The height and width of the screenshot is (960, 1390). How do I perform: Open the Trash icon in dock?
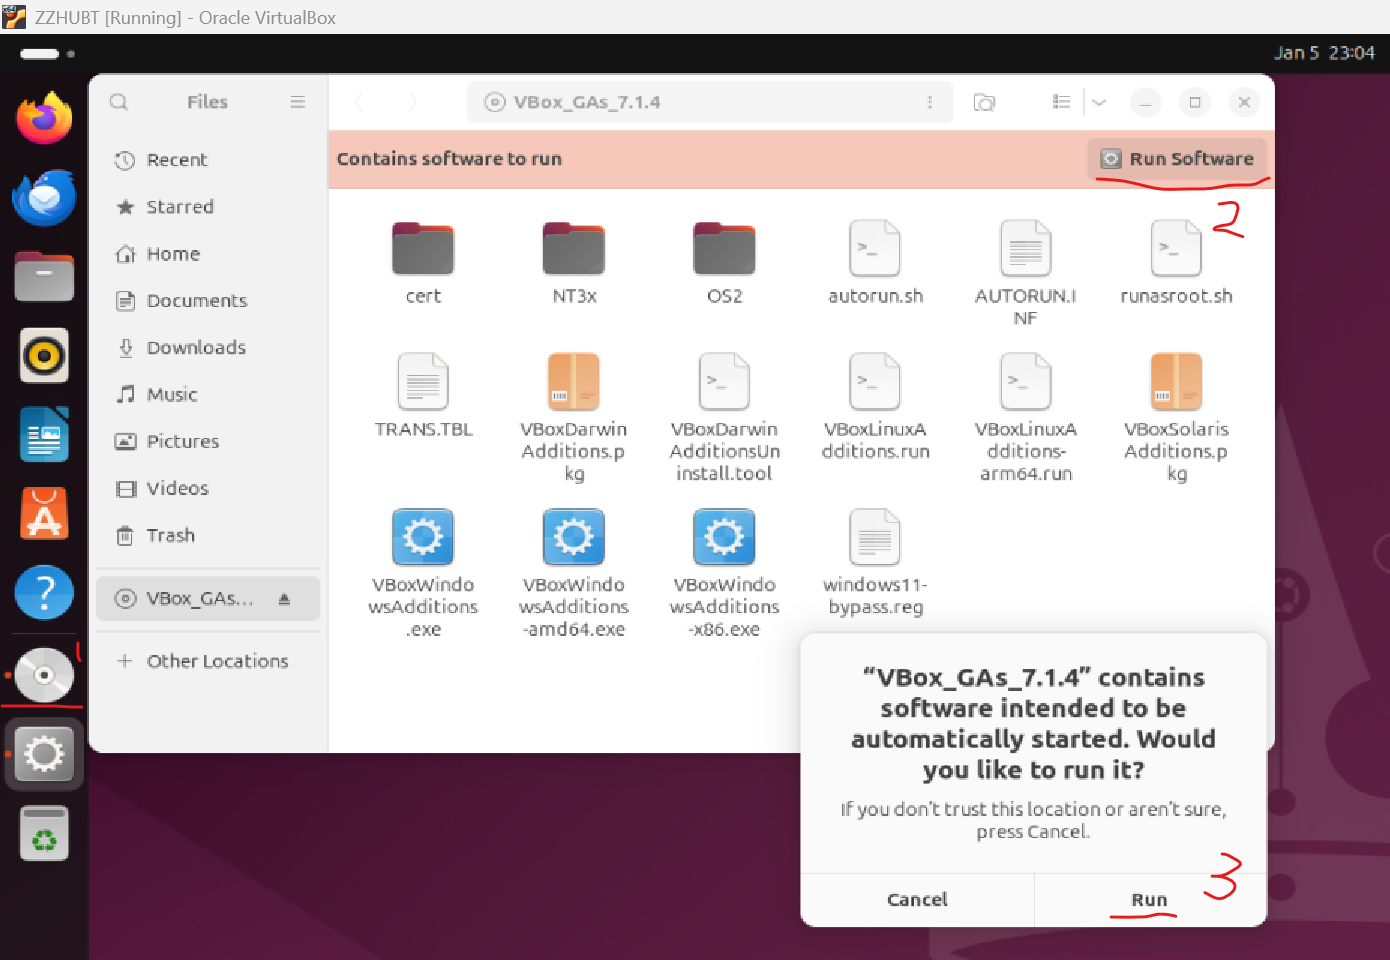44,833
